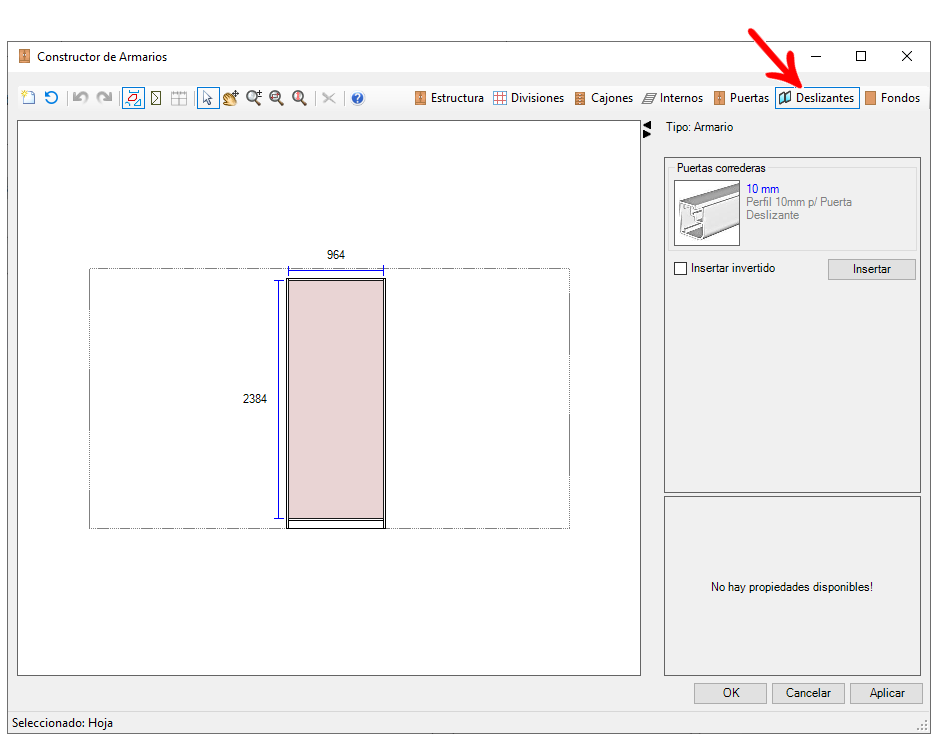This screenshot has width=935, height=738.
Task: Click the zoom in/out magnifier
Action: pos(254,98)
